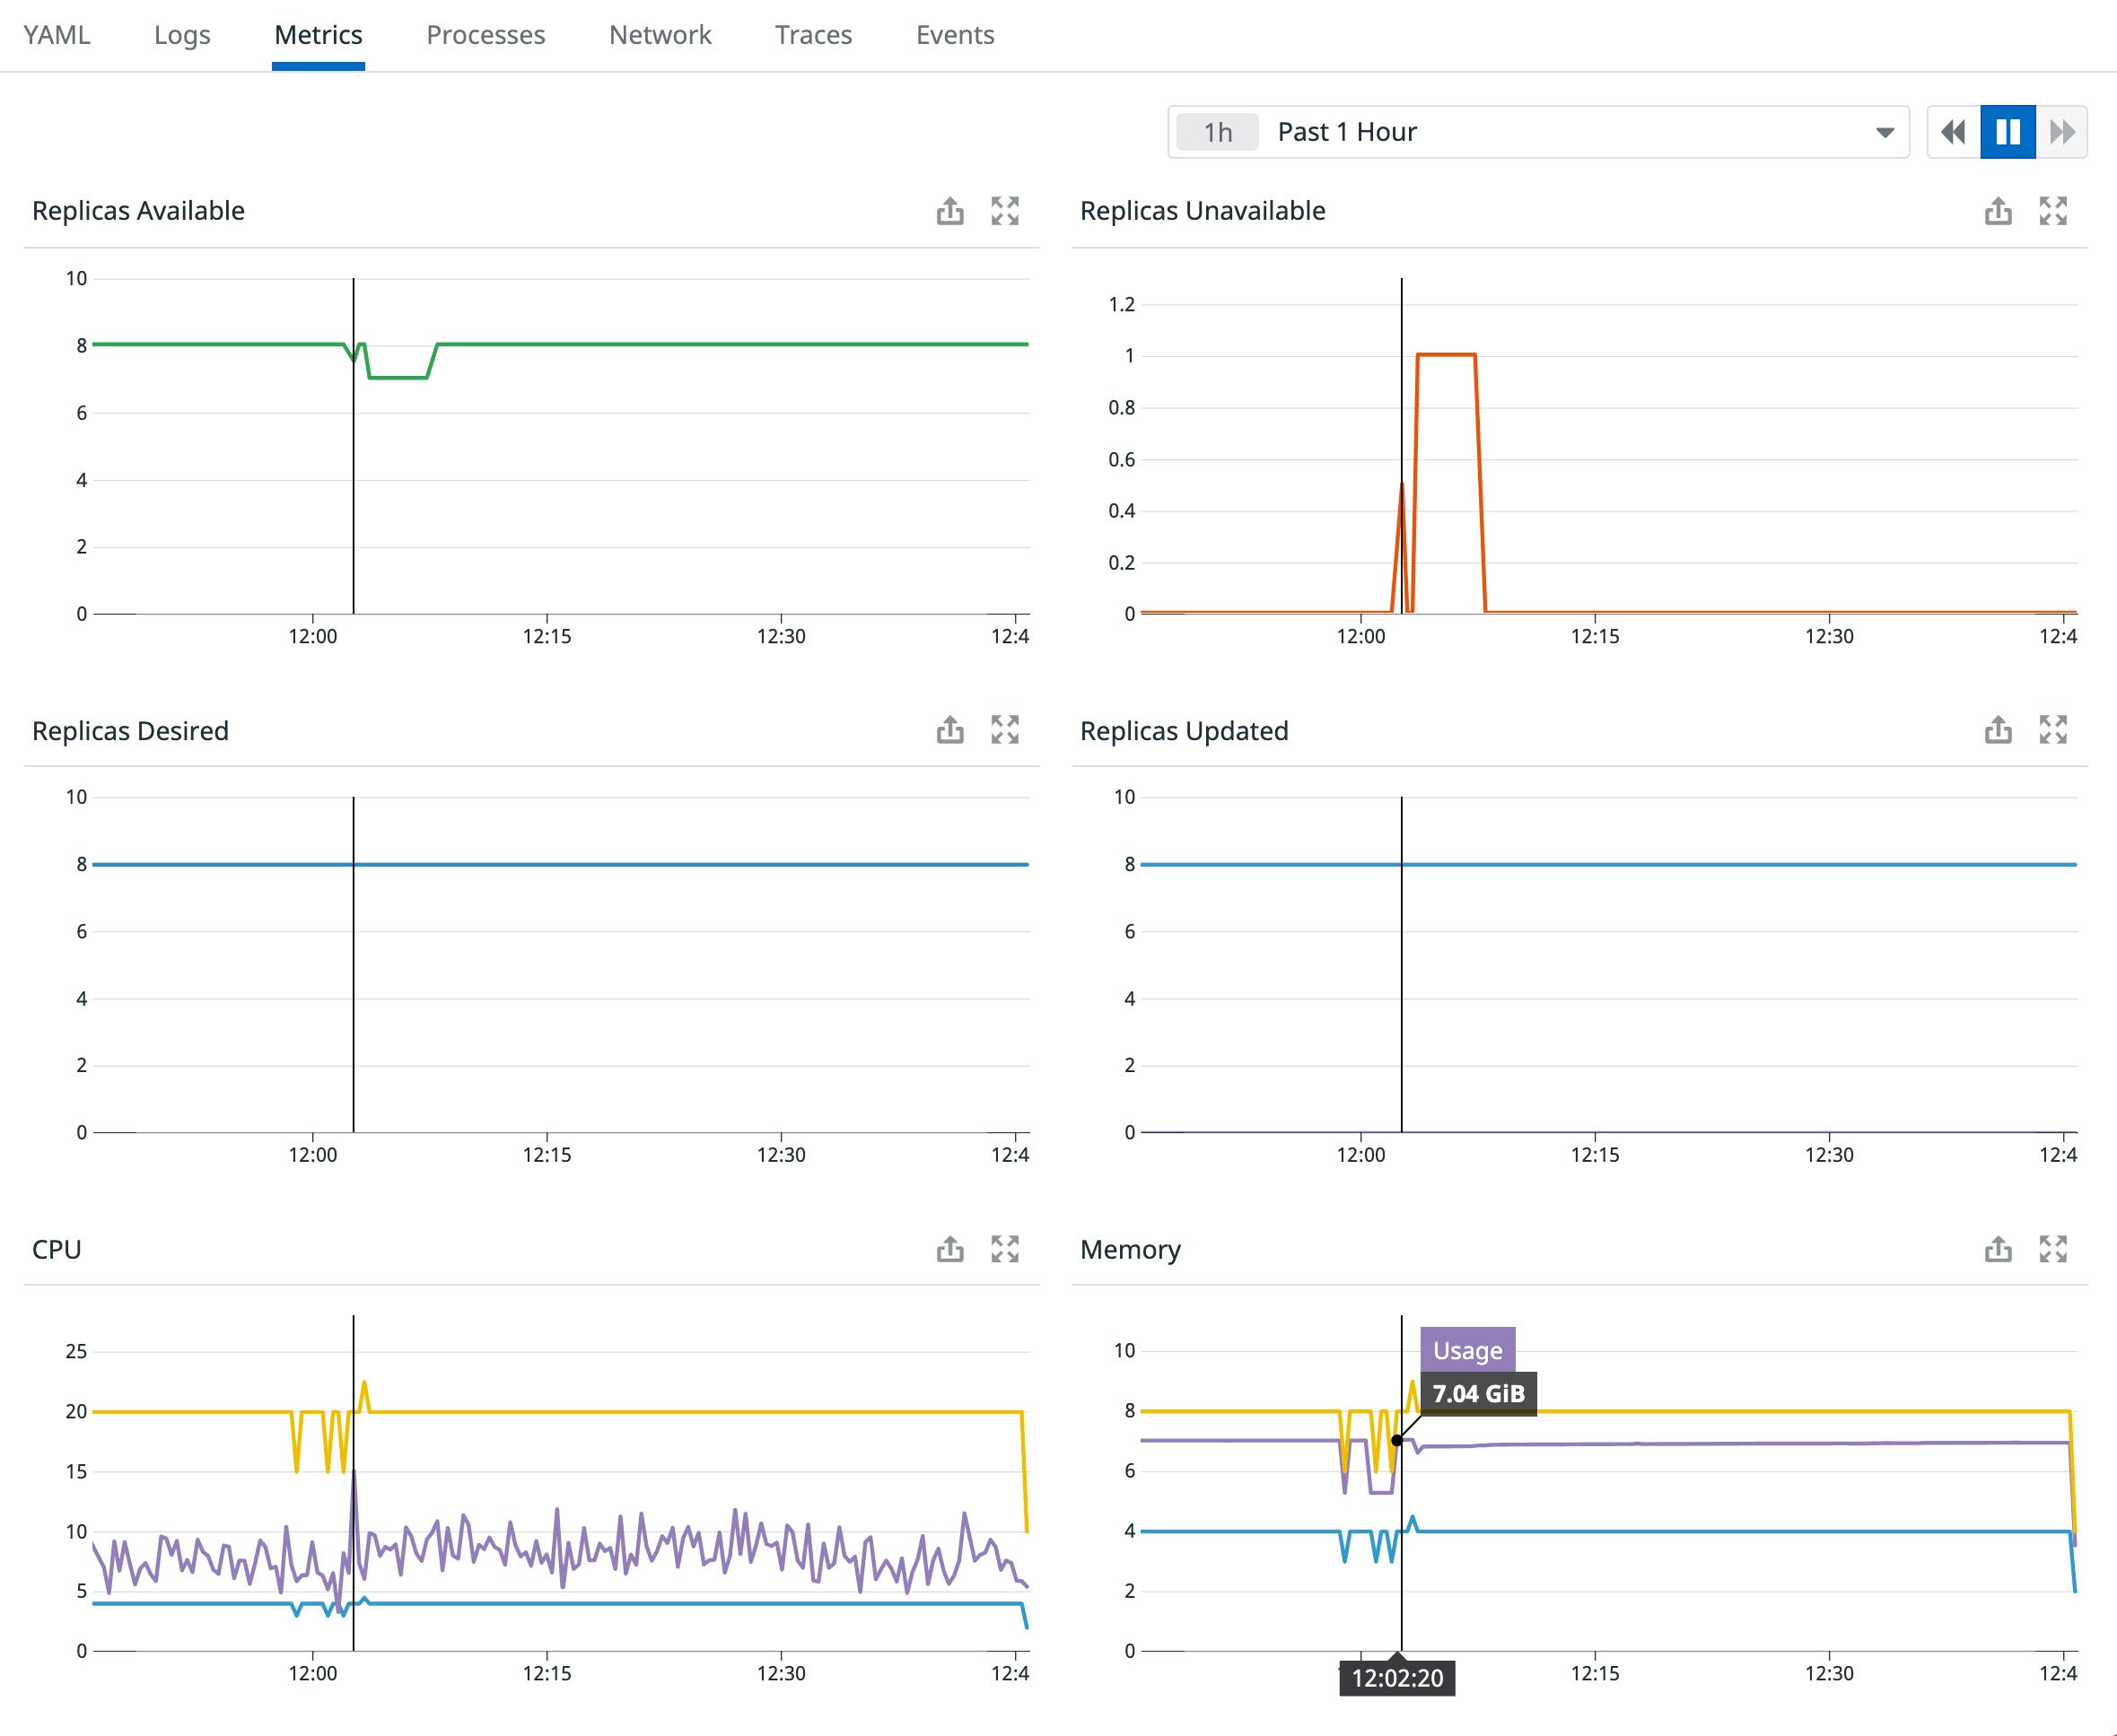Select the Traces tab
Viewport: 2117px width, 1736px height.
tap(812, 34)
